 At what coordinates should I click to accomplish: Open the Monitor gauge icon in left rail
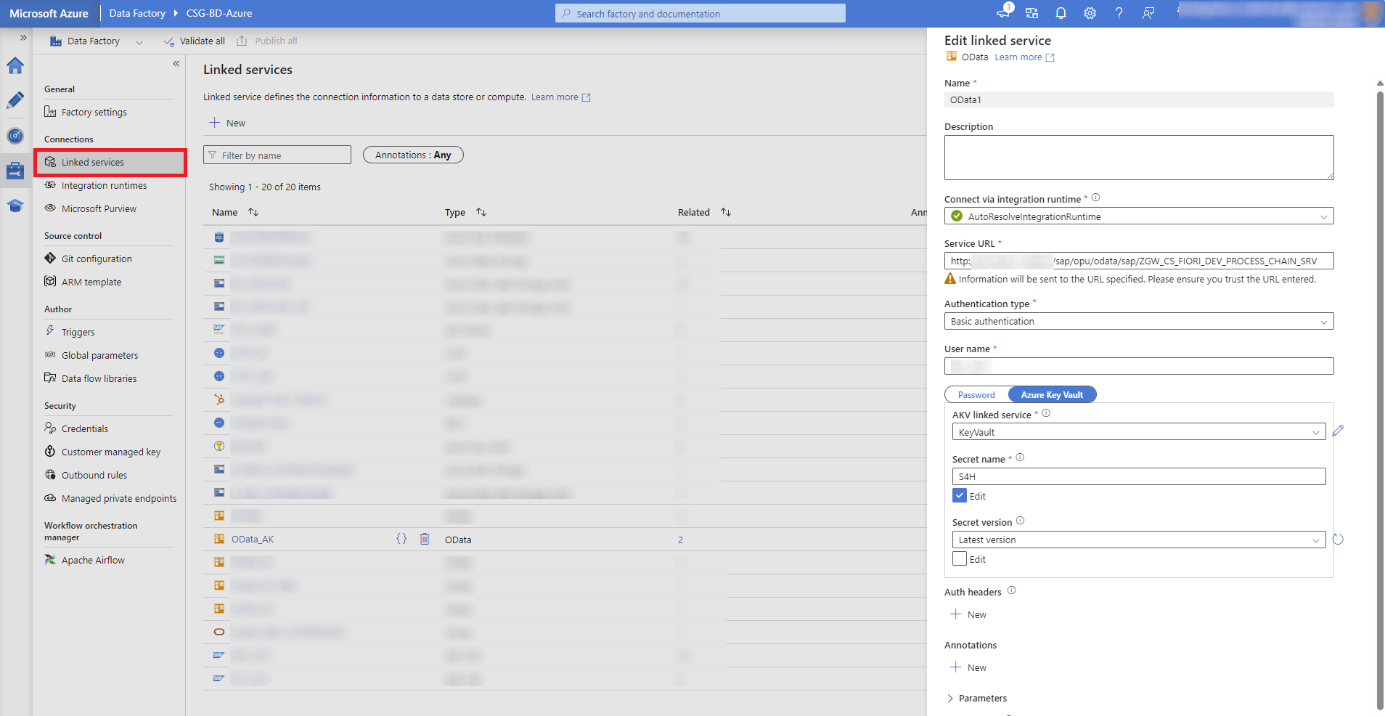pyautogui.click(x=15, y=135)
